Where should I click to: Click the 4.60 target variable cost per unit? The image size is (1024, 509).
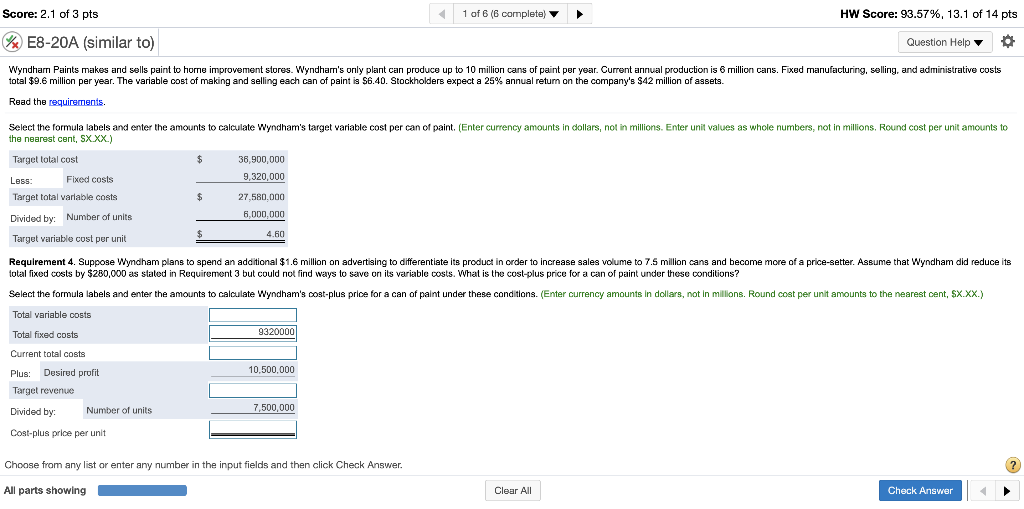[276, 234]
